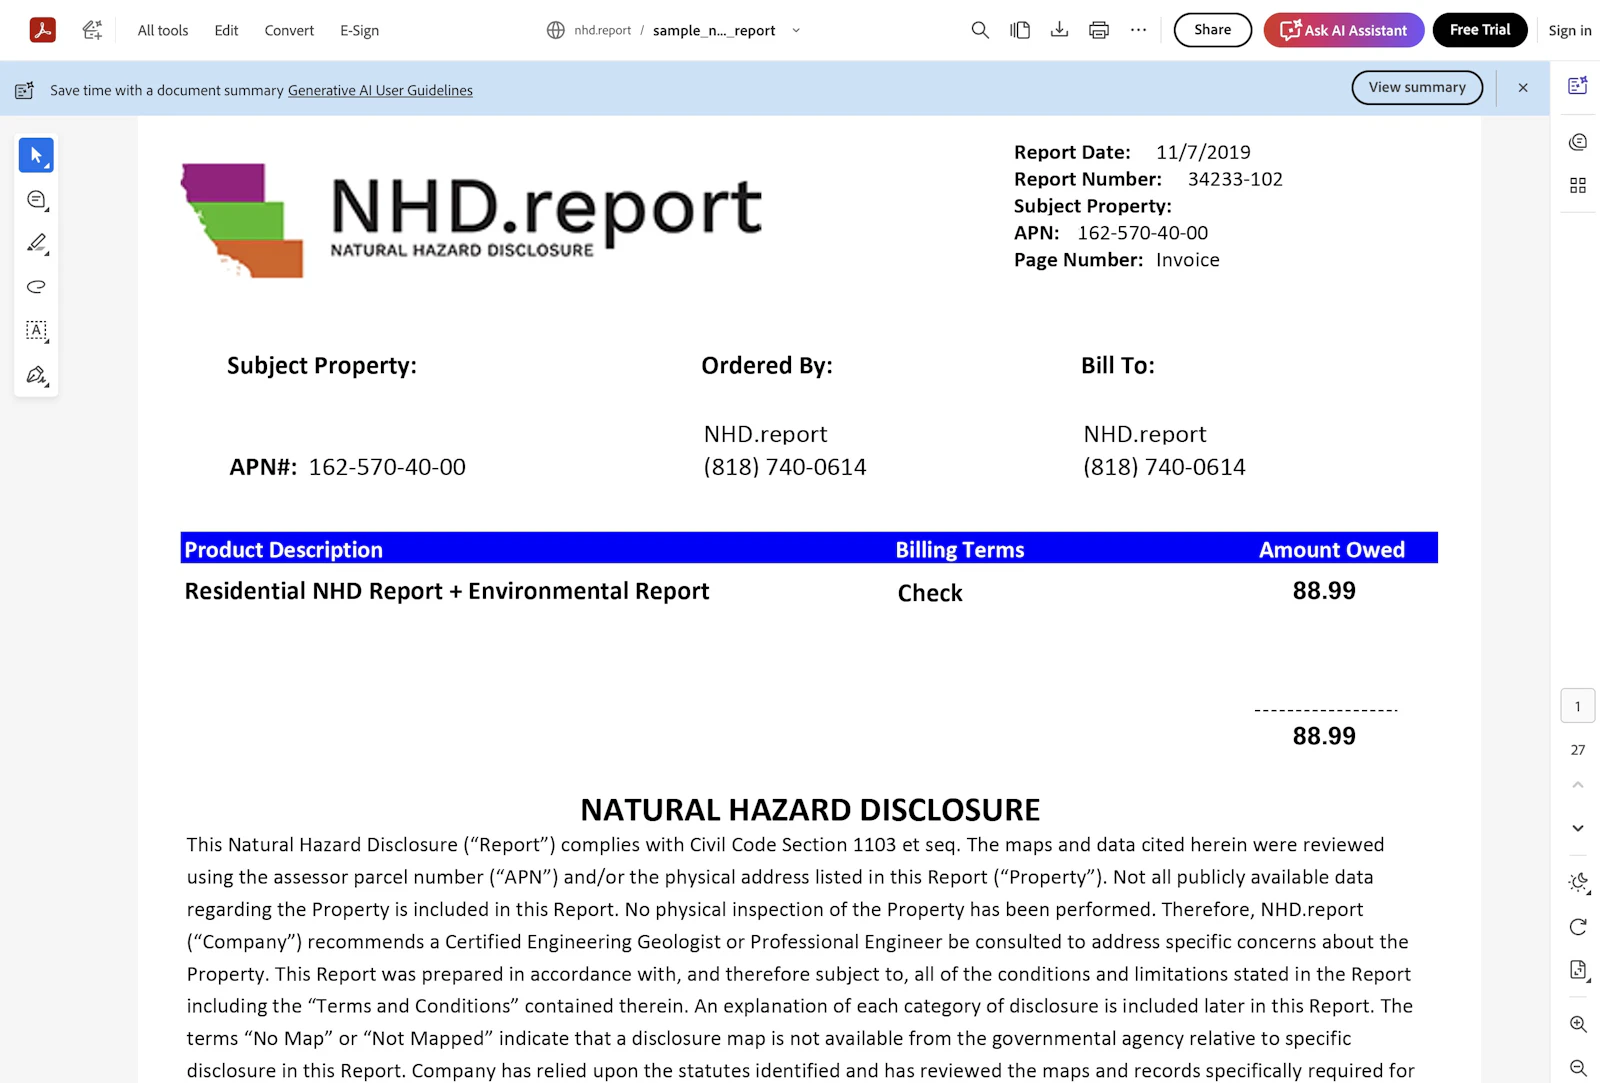Select the Draw freehand loop tool
Viewport: 1600px width, 1083px height.
point(36,287)
